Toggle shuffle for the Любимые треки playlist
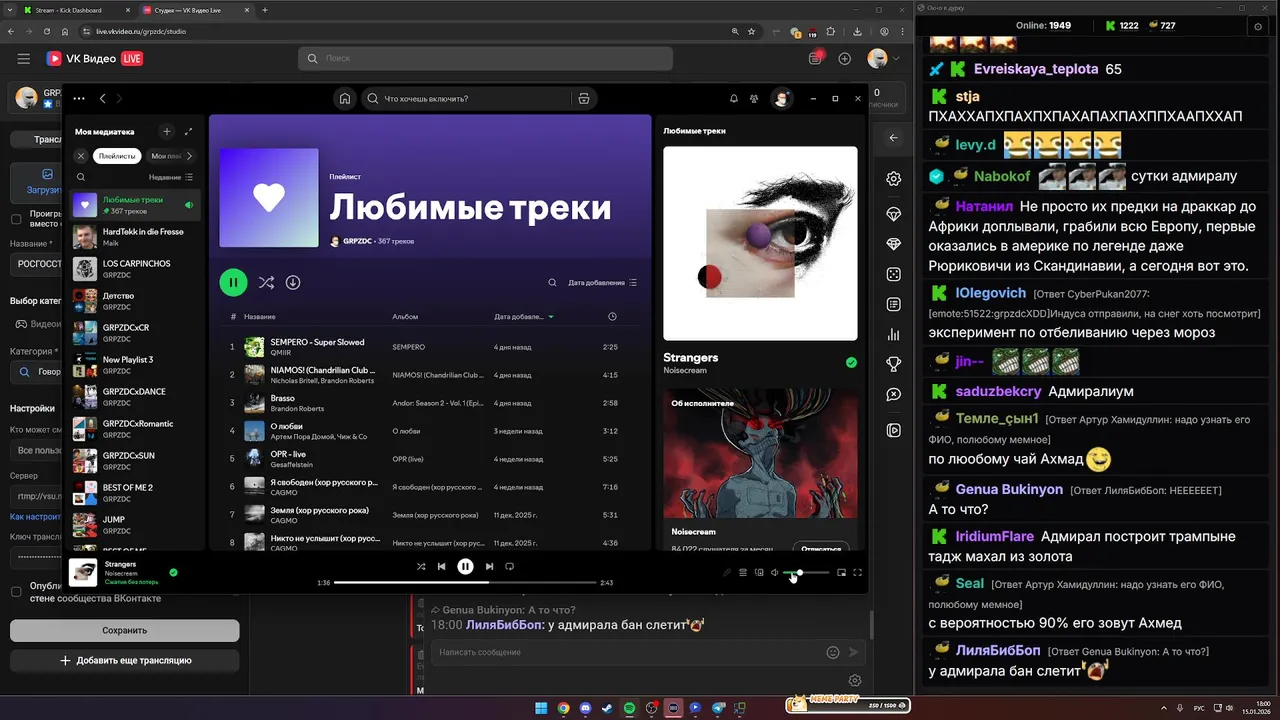This screenshot has width=1280, height=720. pyautogui.click(x=266, y=282)
